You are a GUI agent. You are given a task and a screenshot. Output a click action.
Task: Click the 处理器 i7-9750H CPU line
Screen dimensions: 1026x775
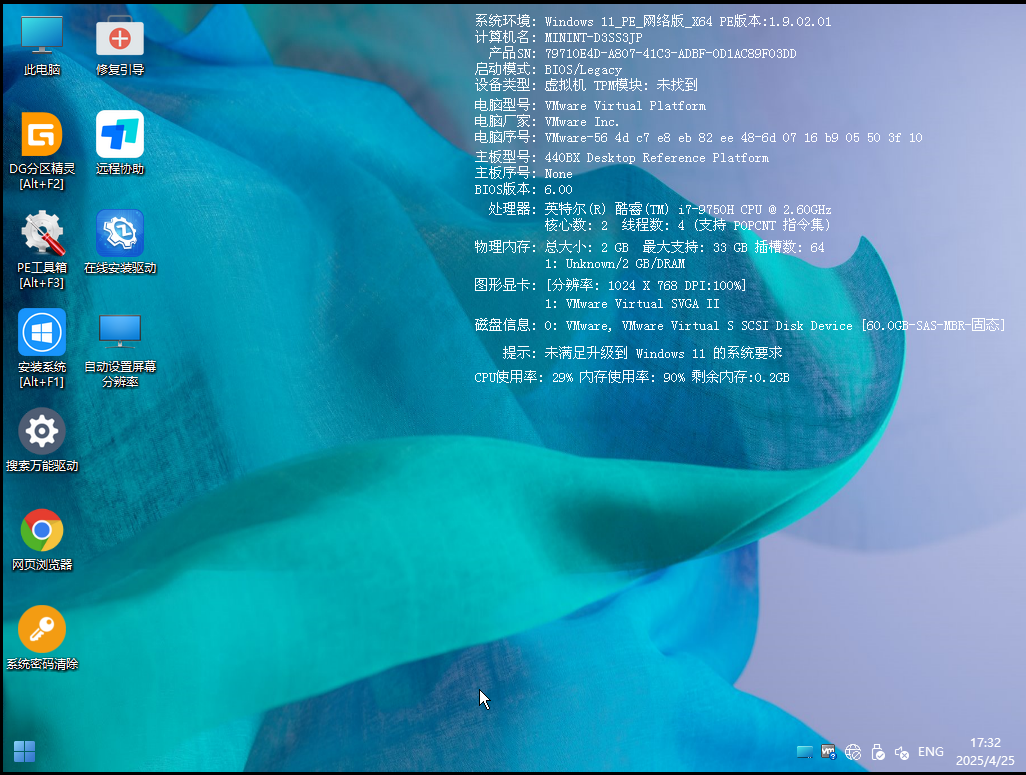click(660, 209)
